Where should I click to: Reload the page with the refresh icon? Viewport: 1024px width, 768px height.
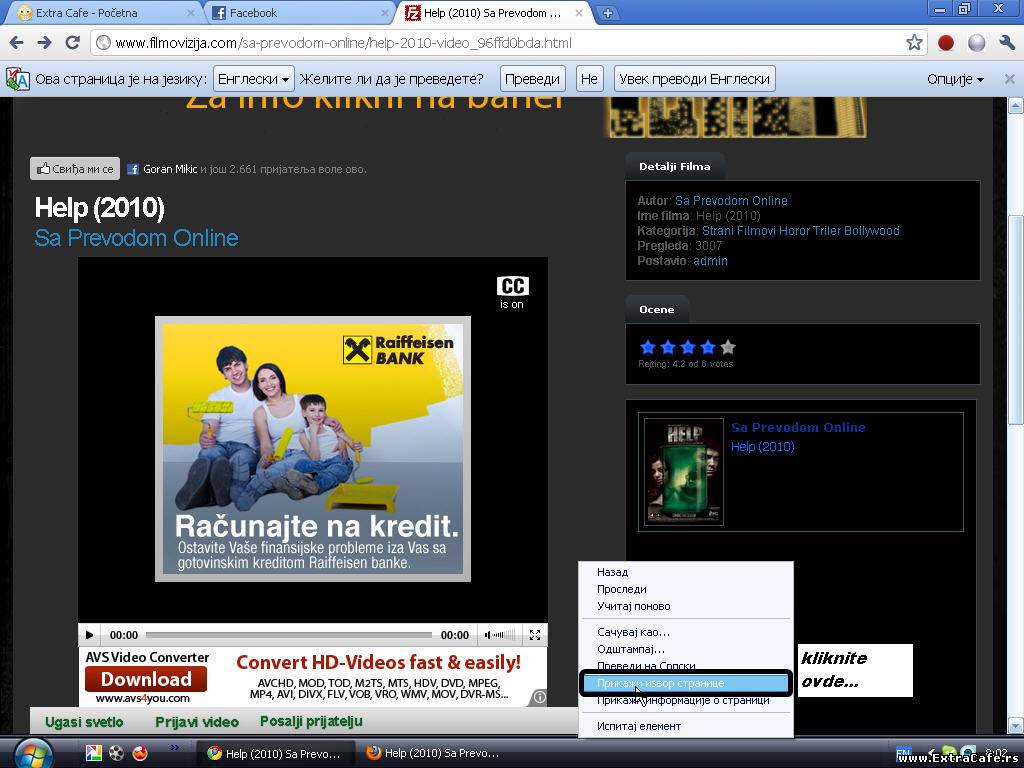[x=72, y=43]
